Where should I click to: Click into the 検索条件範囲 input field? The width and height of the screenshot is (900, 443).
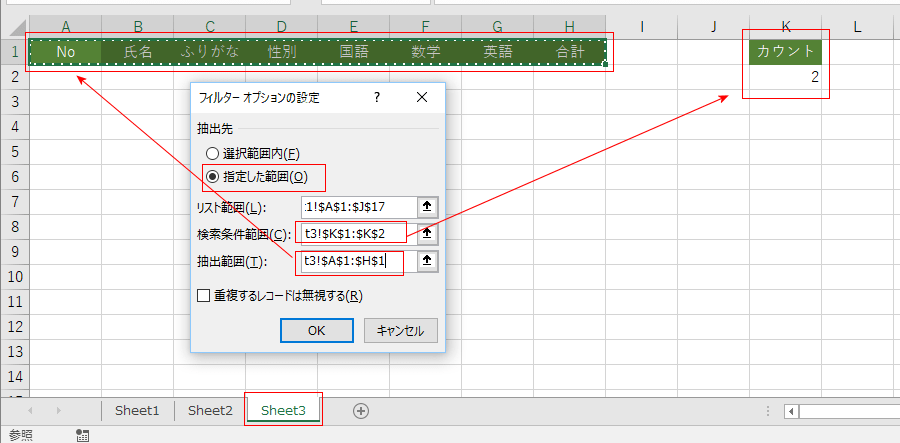tap(359, 234)
